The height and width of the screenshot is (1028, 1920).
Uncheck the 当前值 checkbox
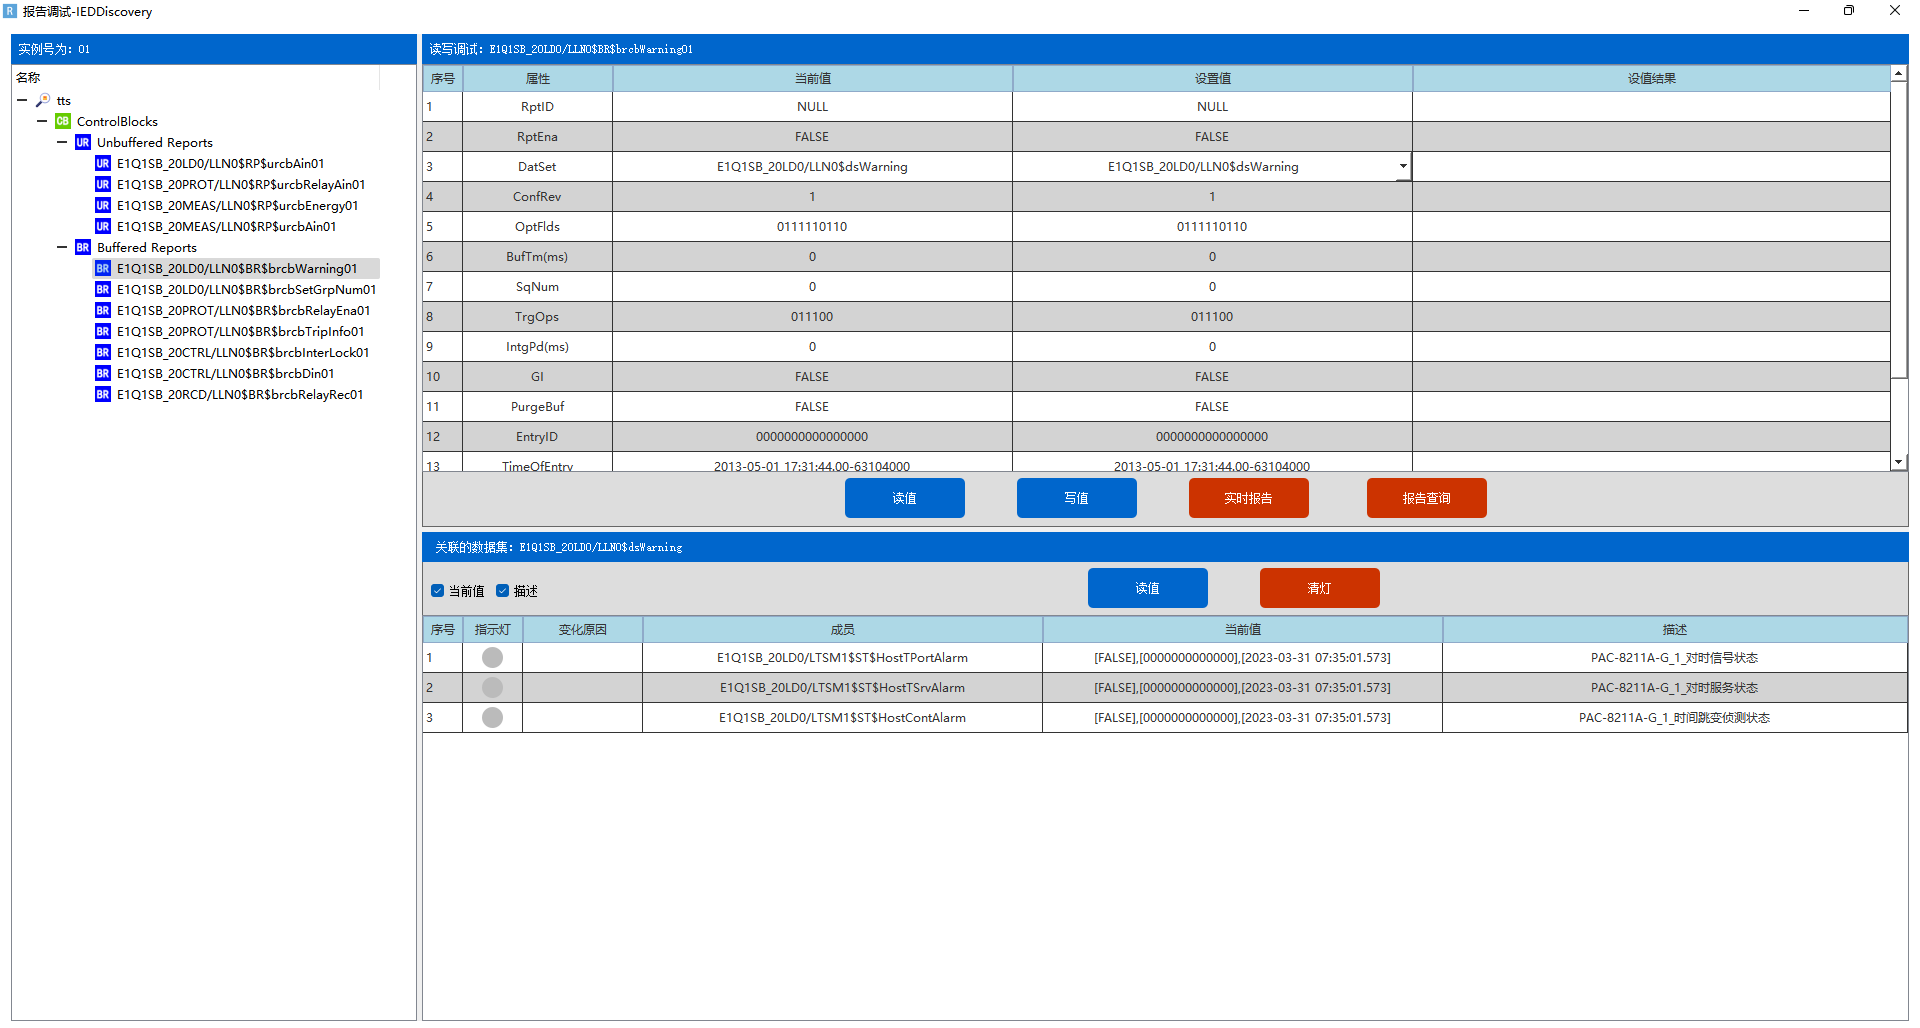(x=437, y=590)
